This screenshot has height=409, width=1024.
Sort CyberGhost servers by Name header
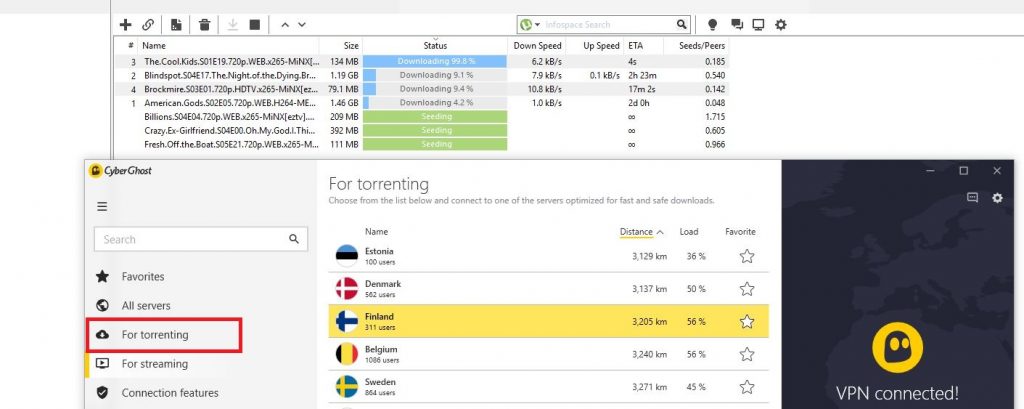point(376,231)
